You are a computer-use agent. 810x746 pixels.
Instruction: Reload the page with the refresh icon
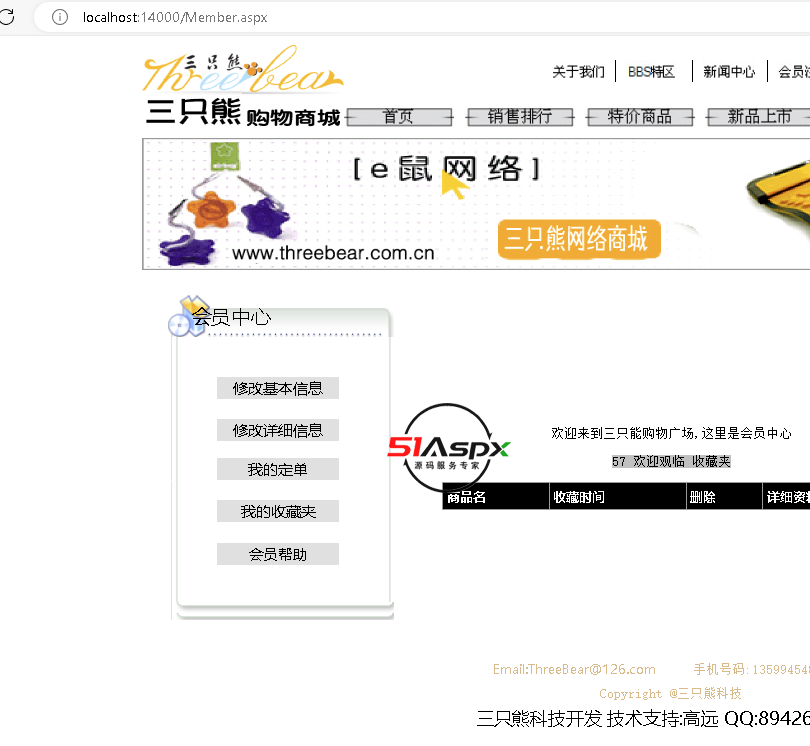(7, 17)
